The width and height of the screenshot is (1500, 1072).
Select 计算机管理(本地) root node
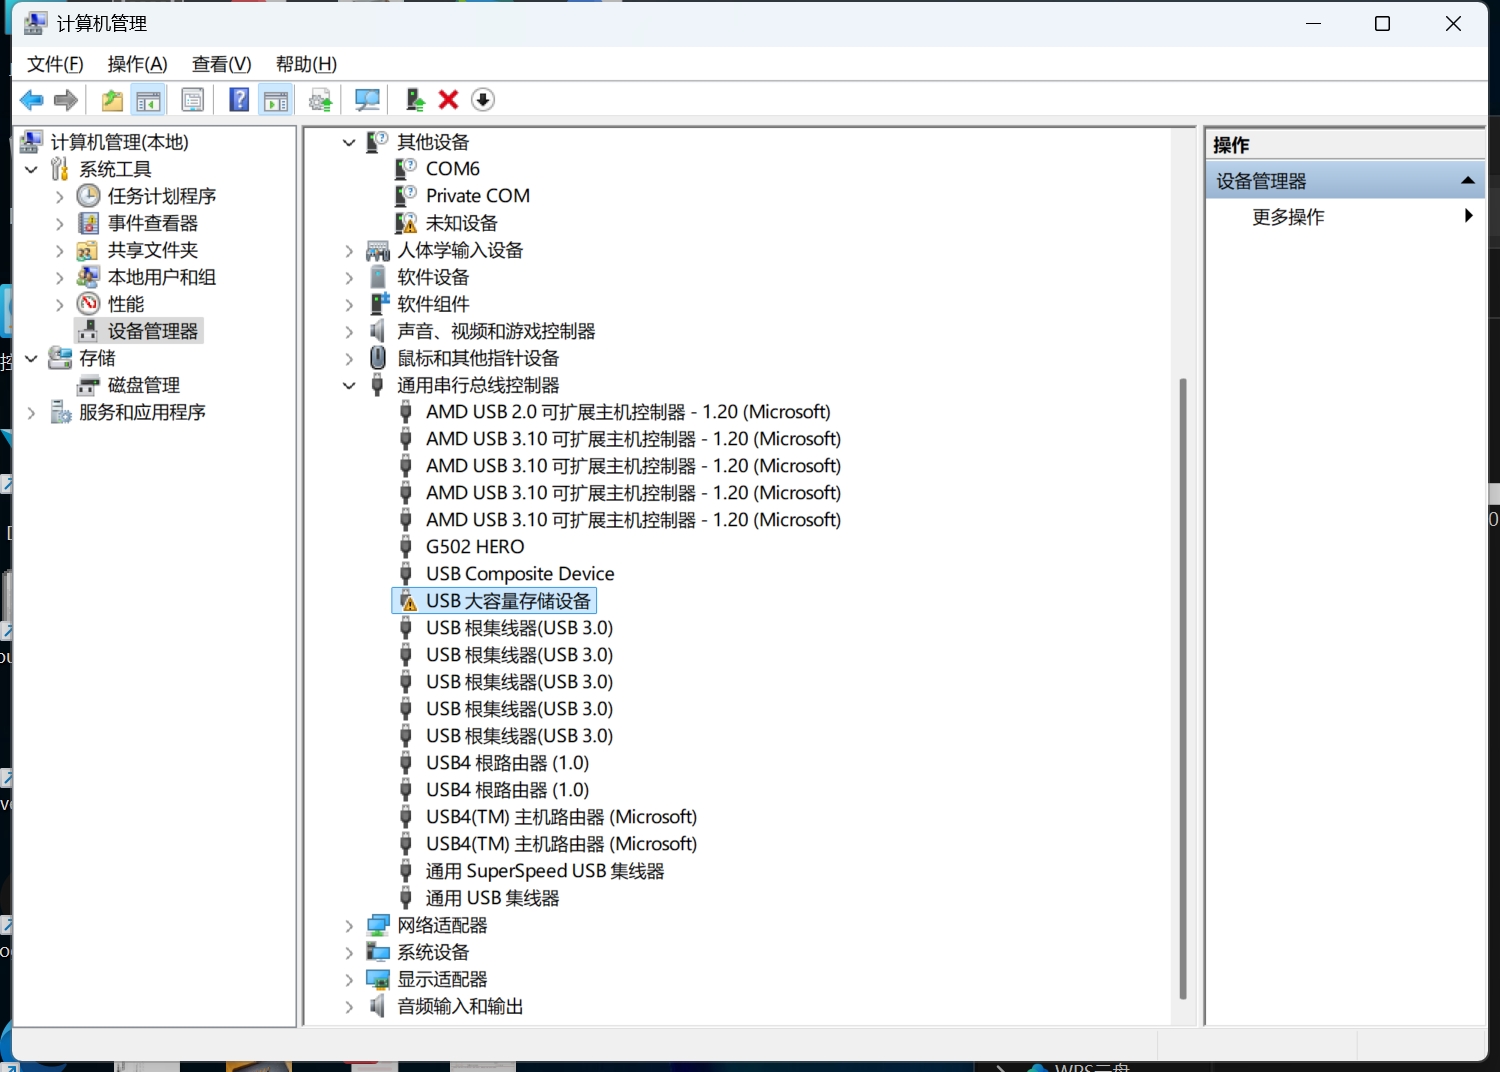point(120,142)
